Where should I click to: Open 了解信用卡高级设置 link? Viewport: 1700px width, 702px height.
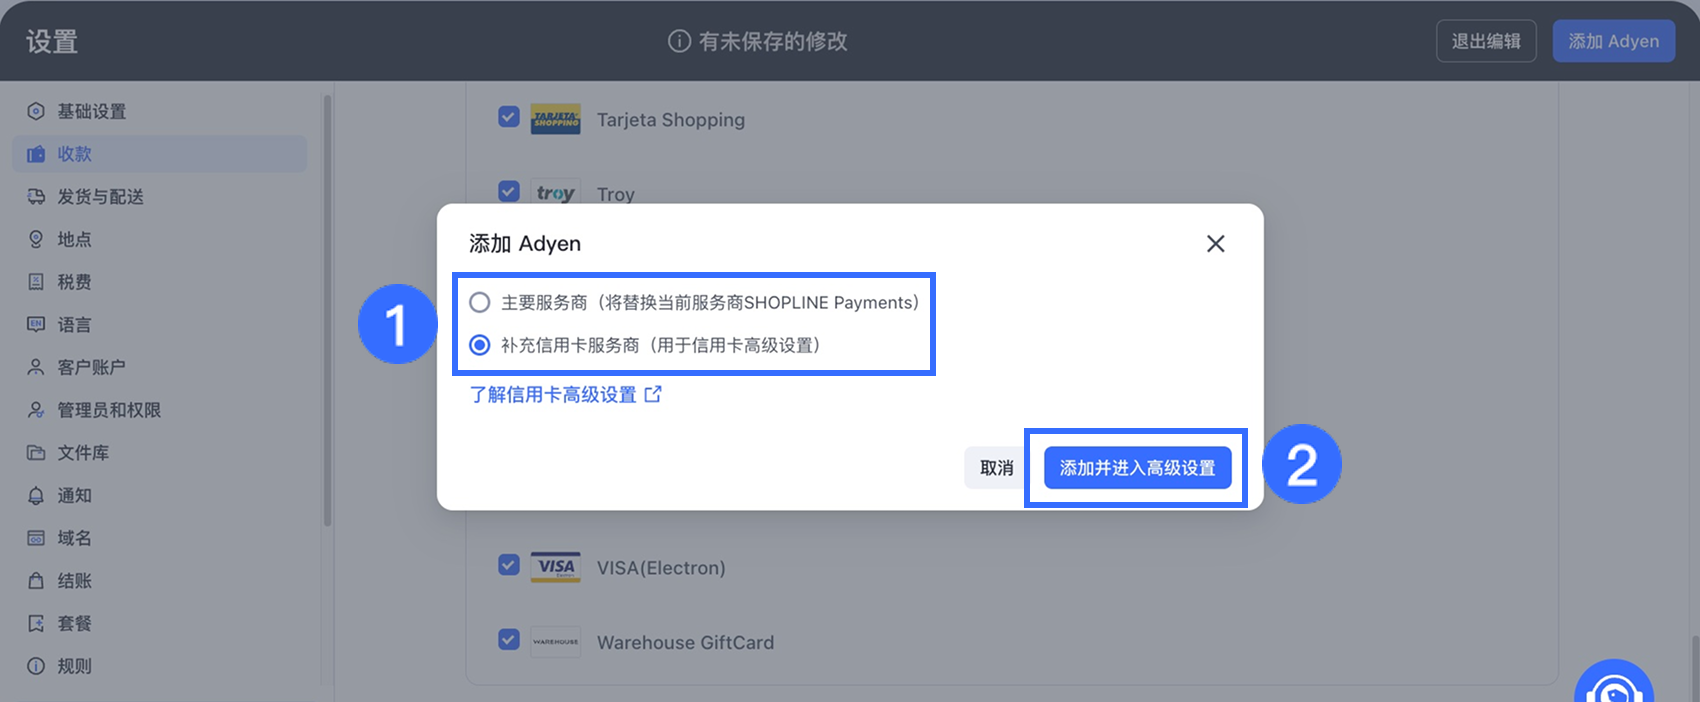pos(566,394)
